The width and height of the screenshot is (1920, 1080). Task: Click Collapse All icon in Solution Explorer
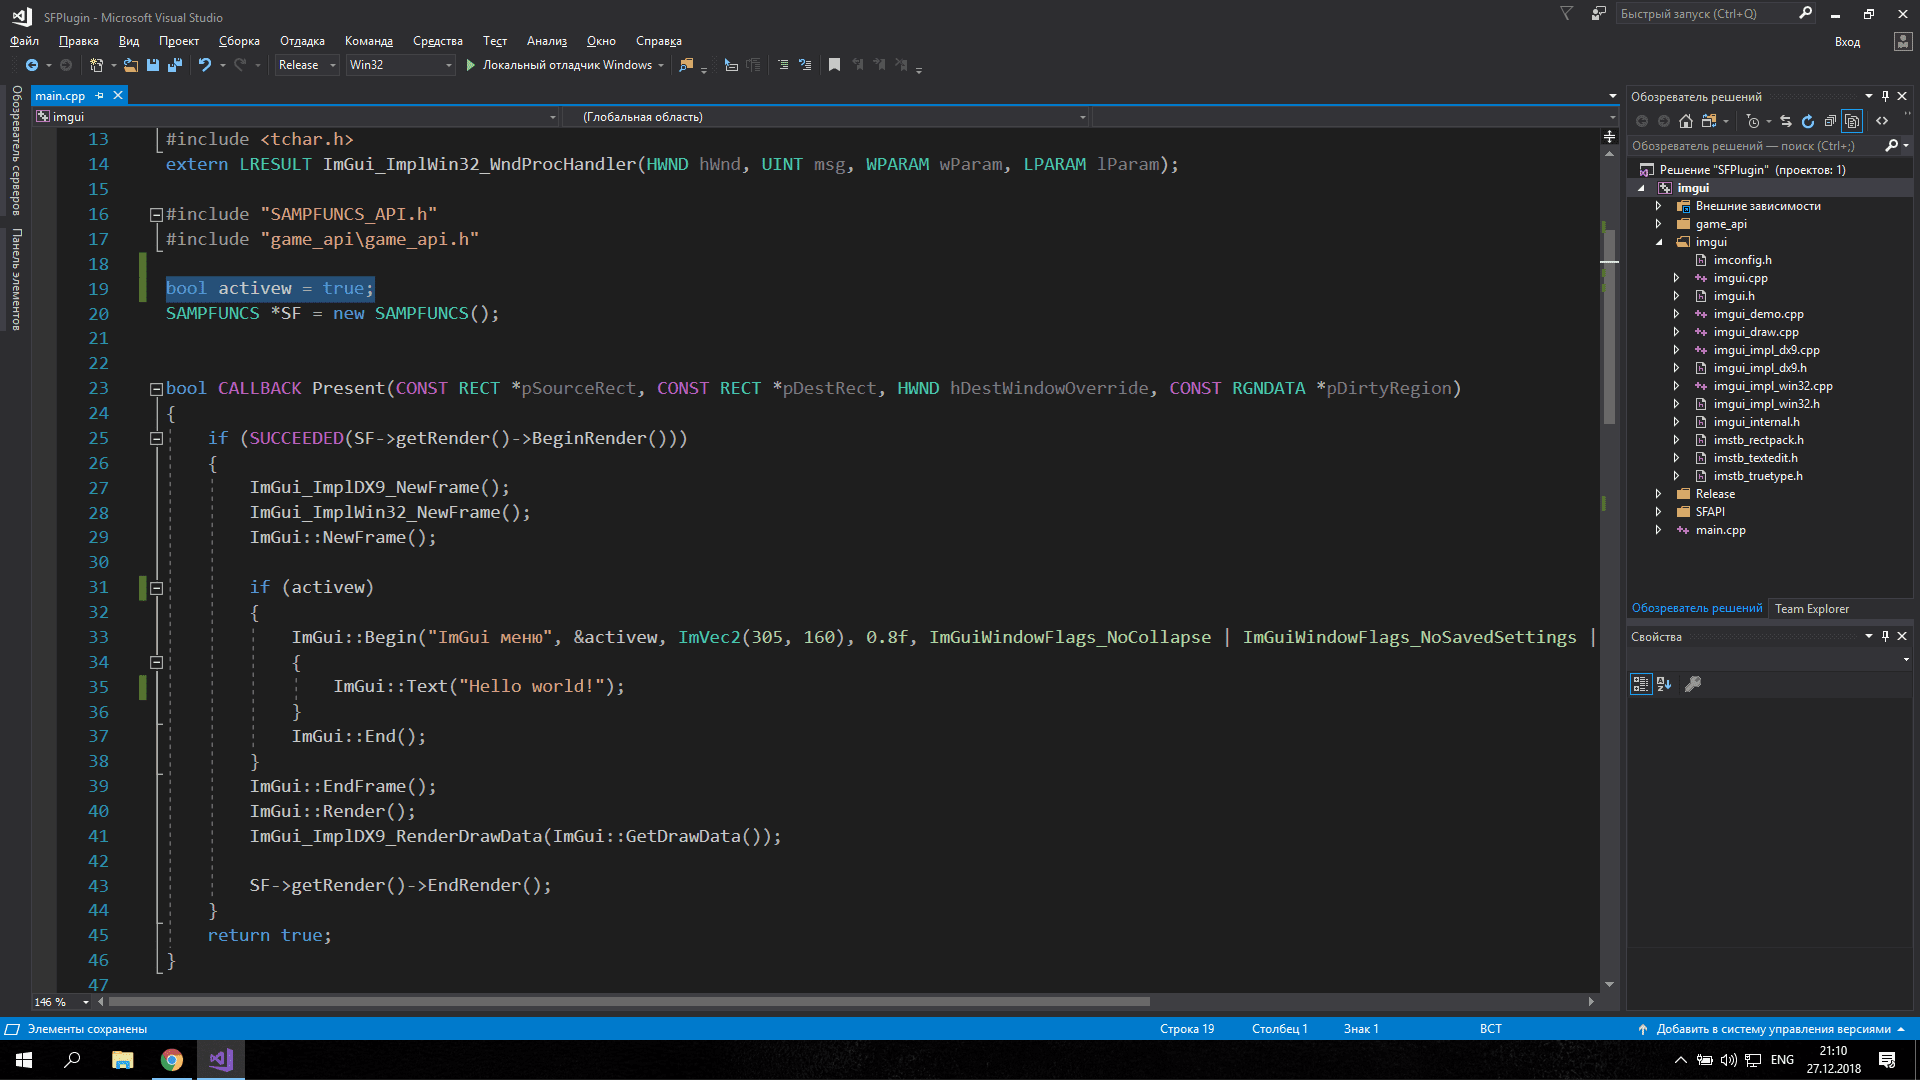coord(1830,121)
